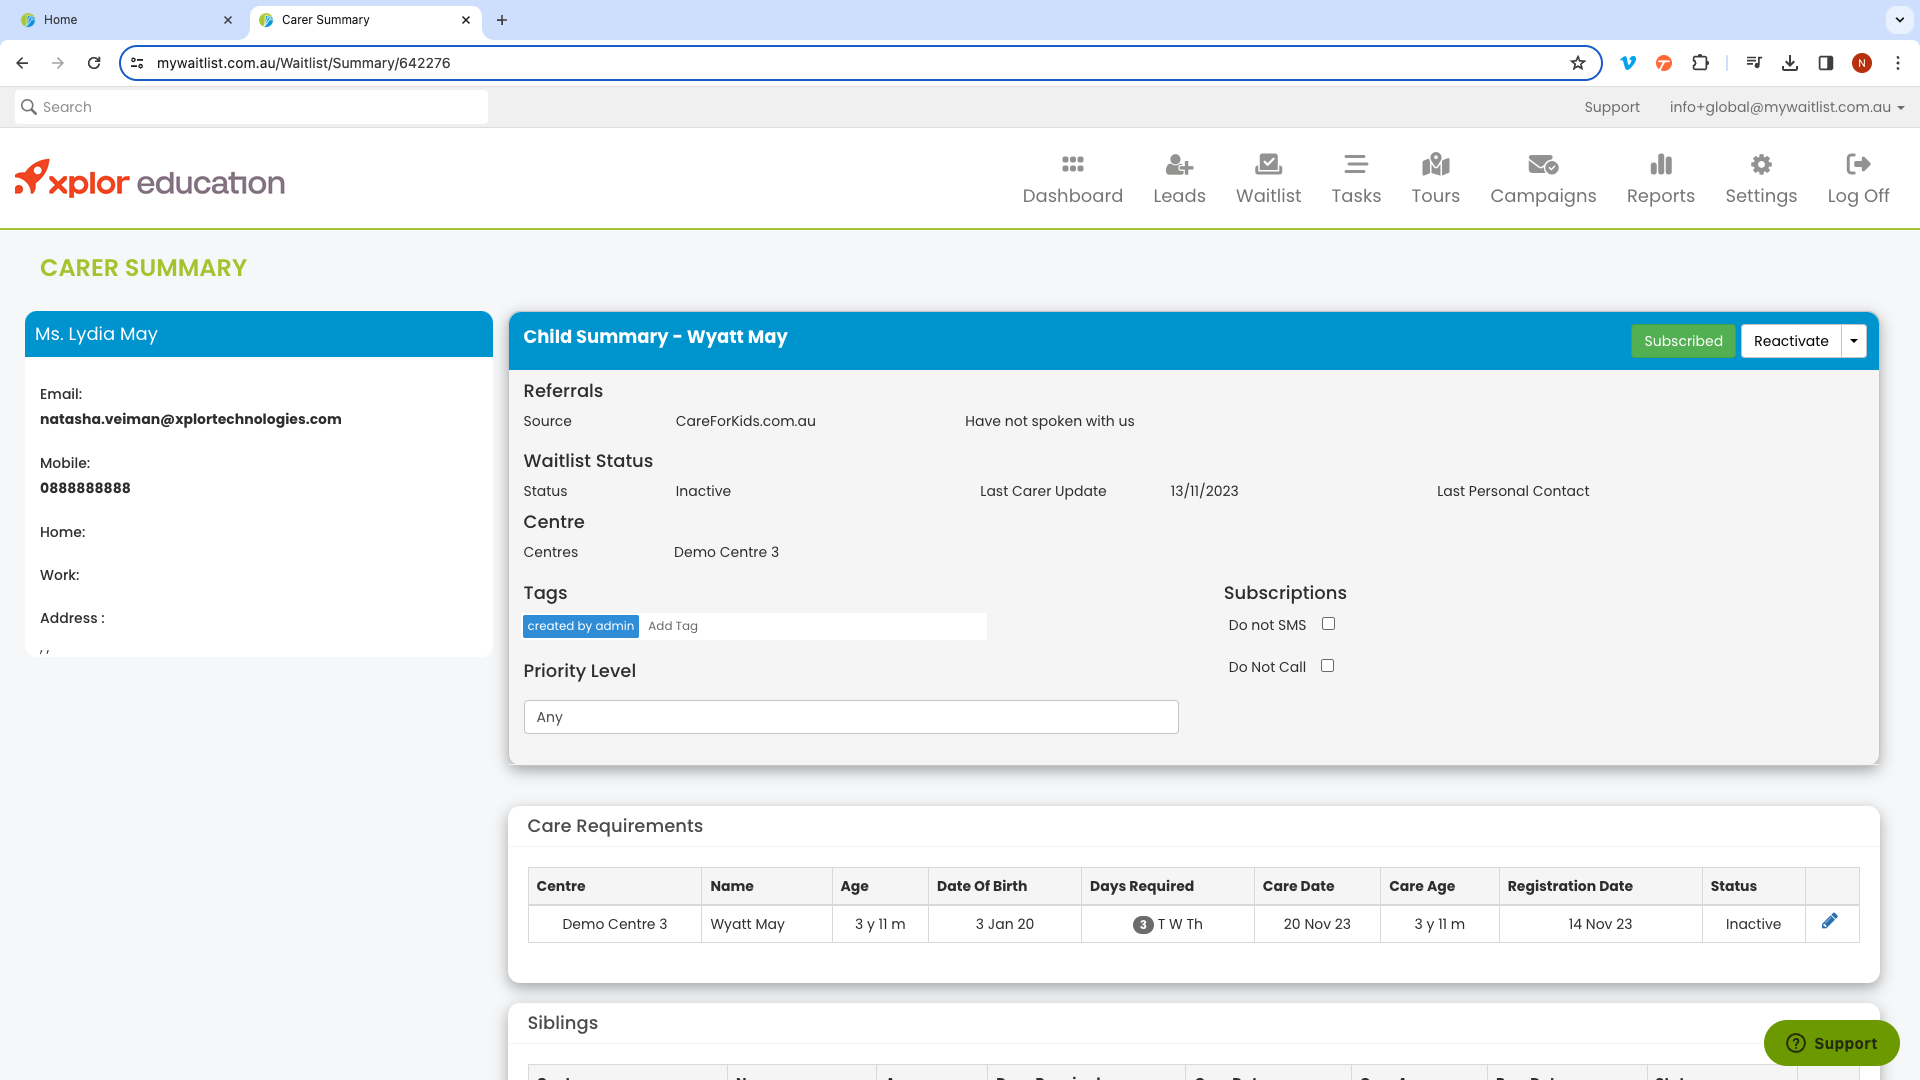Click the Log Off exit icon
Image resolution: width=1920 pixels, height=1080 pixels.
[x=1858, y=164]
